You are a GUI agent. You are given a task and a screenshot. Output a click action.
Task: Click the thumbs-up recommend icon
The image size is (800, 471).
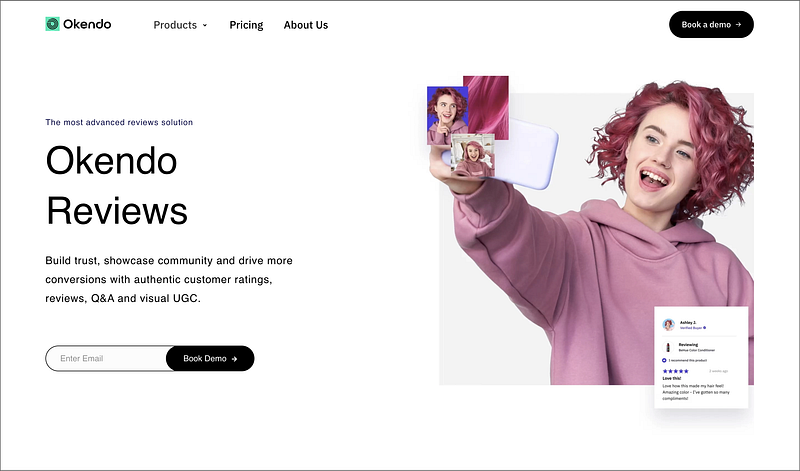pos(664,360)
